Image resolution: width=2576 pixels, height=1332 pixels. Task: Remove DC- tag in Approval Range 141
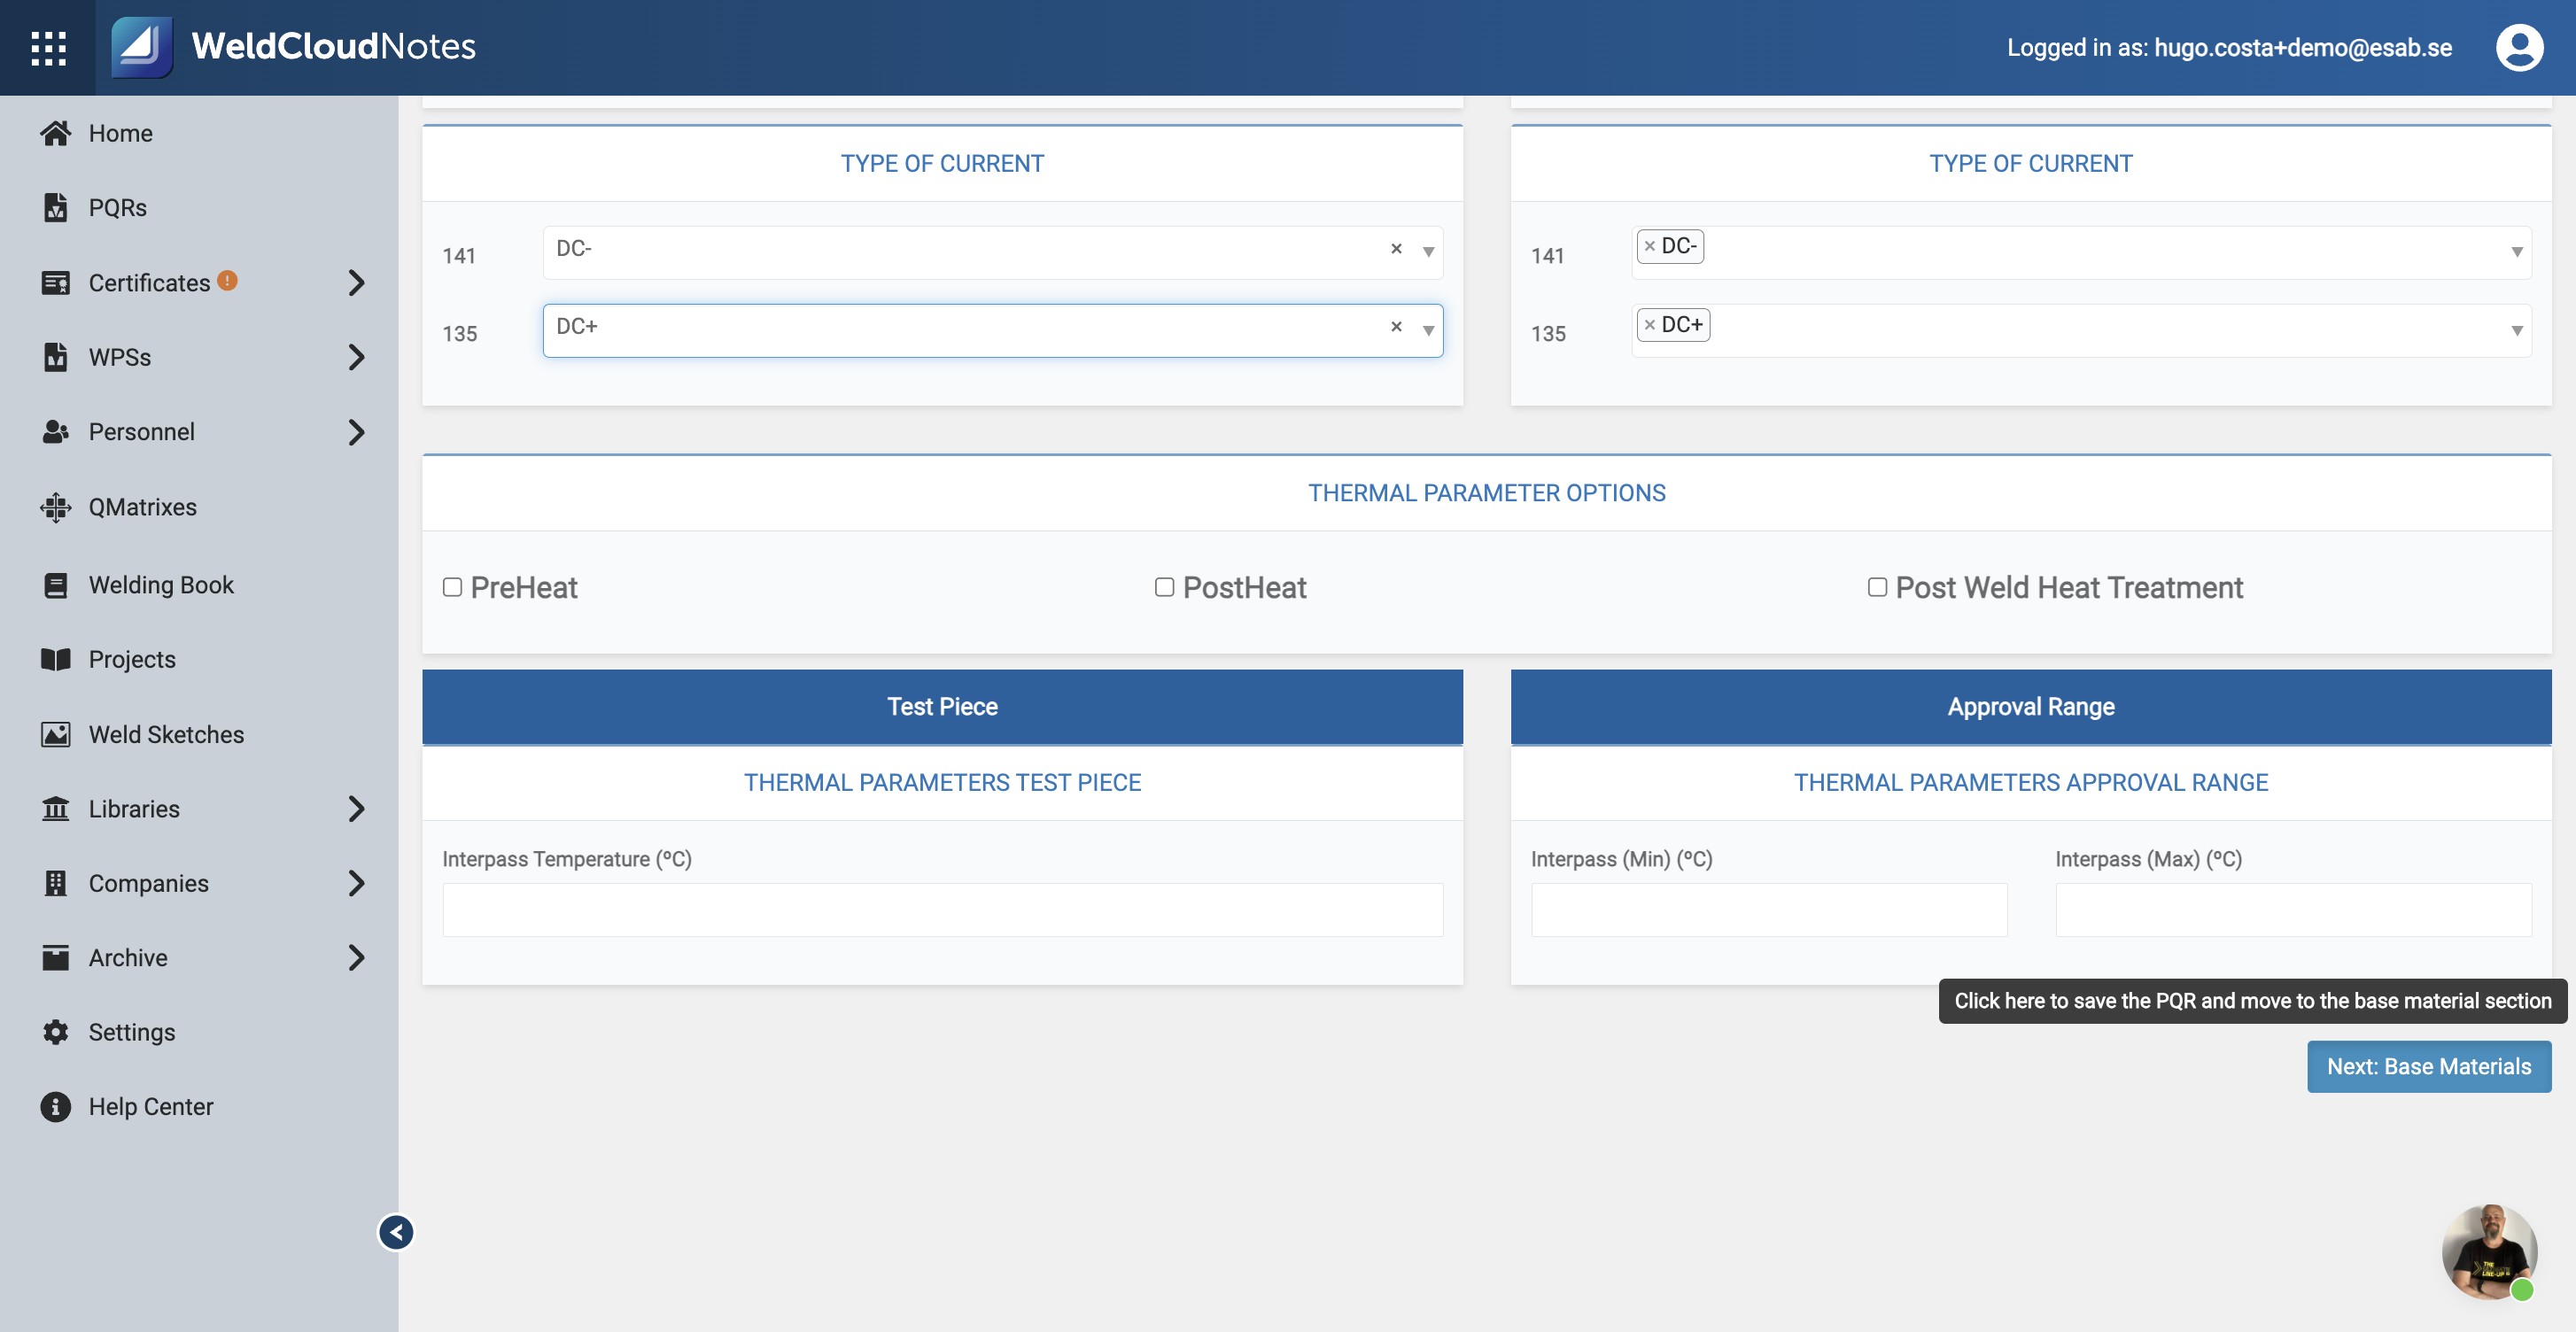click(1650, 246)
